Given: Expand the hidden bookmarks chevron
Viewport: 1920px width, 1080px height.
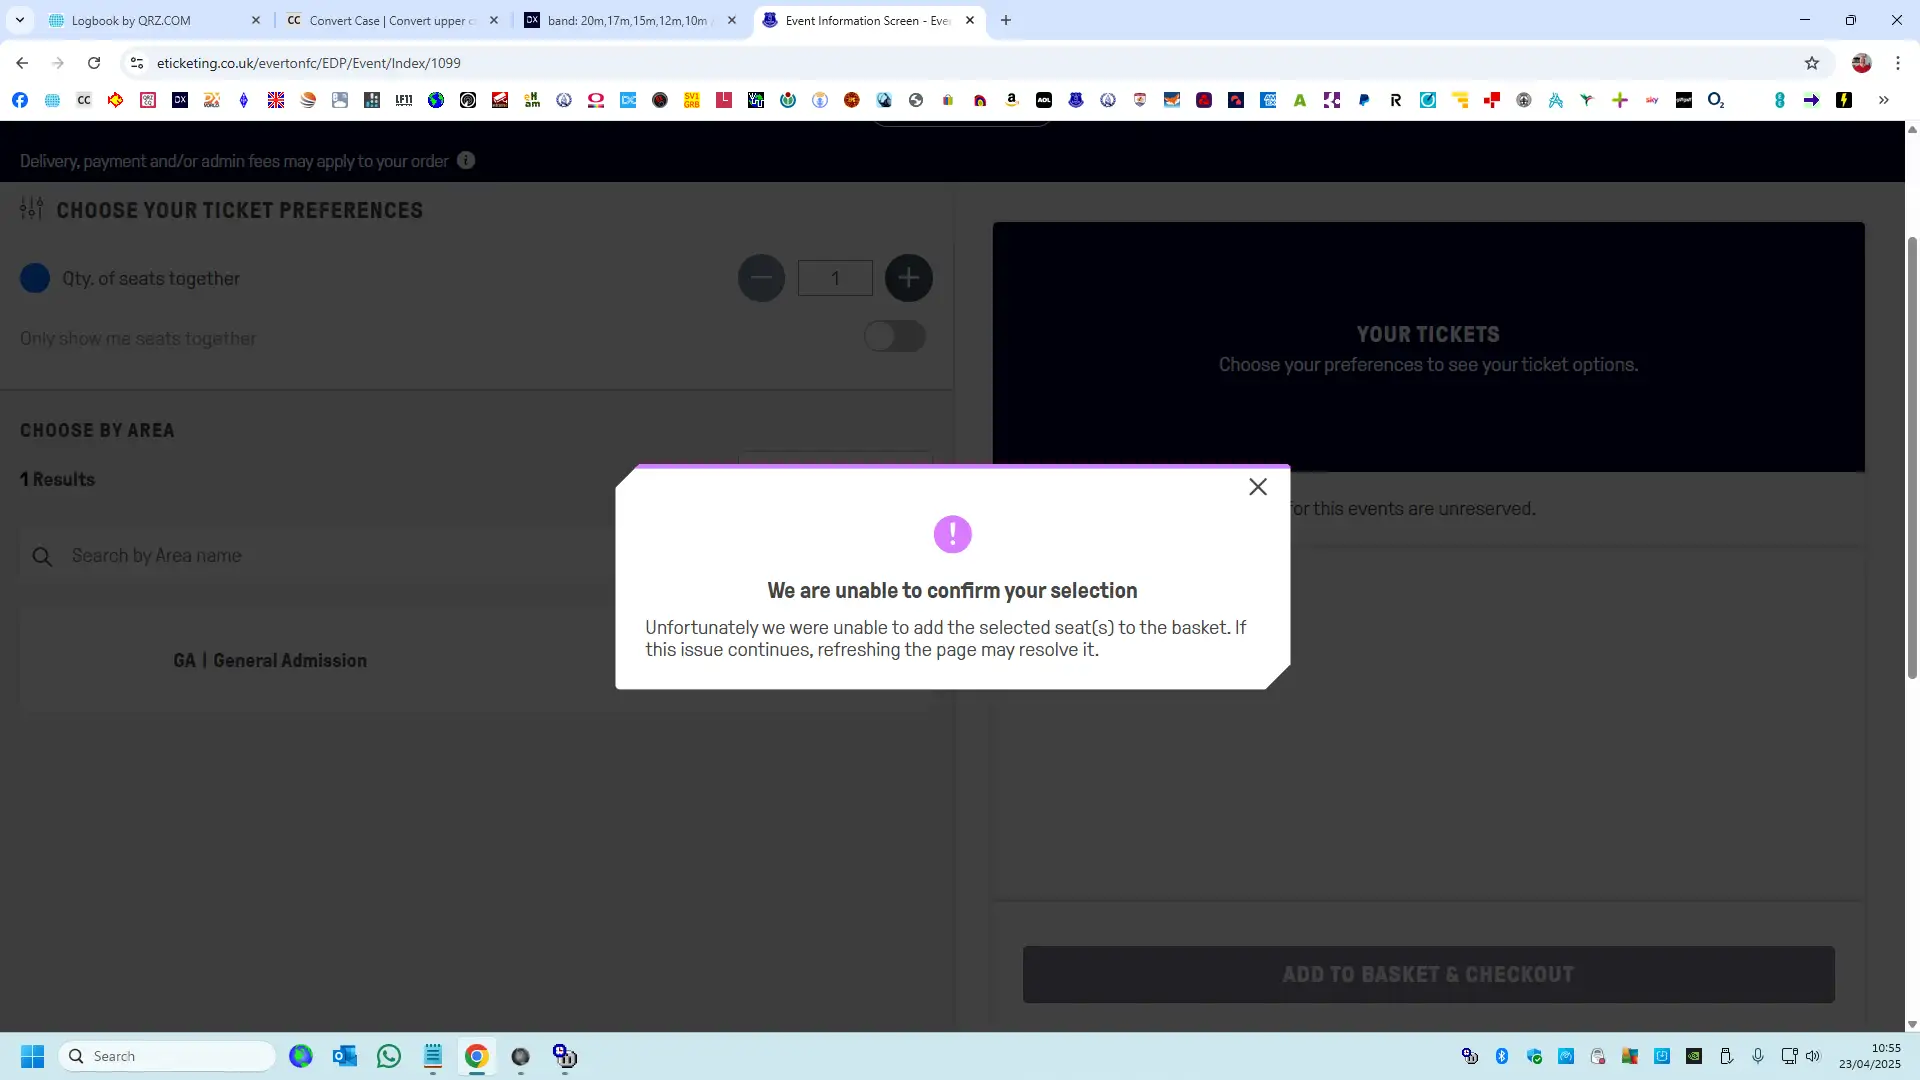Looking at the screenshot, I should [x=1883, y=100].
